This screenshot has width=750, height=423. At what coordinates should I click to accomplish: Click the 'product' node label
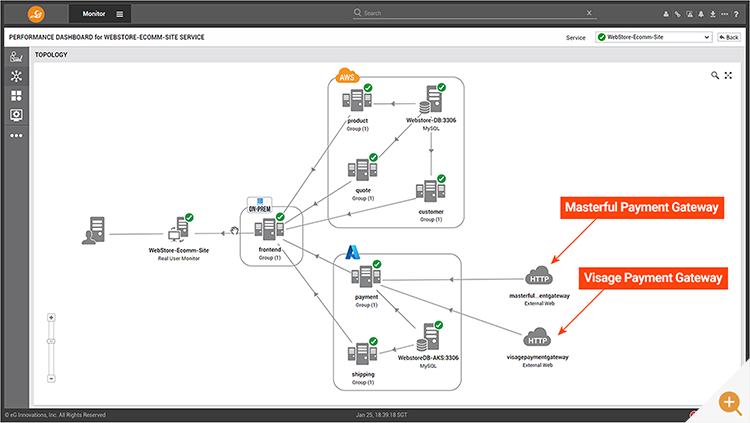coord(358,121)
